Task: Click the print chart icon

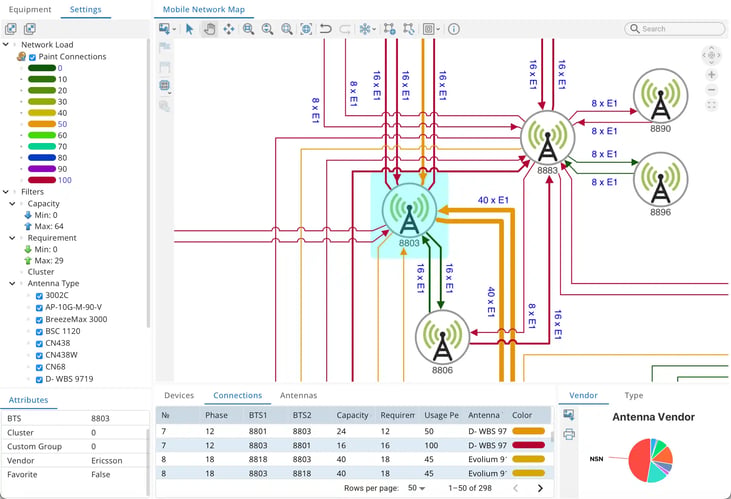Action: (x=569, y=435)
